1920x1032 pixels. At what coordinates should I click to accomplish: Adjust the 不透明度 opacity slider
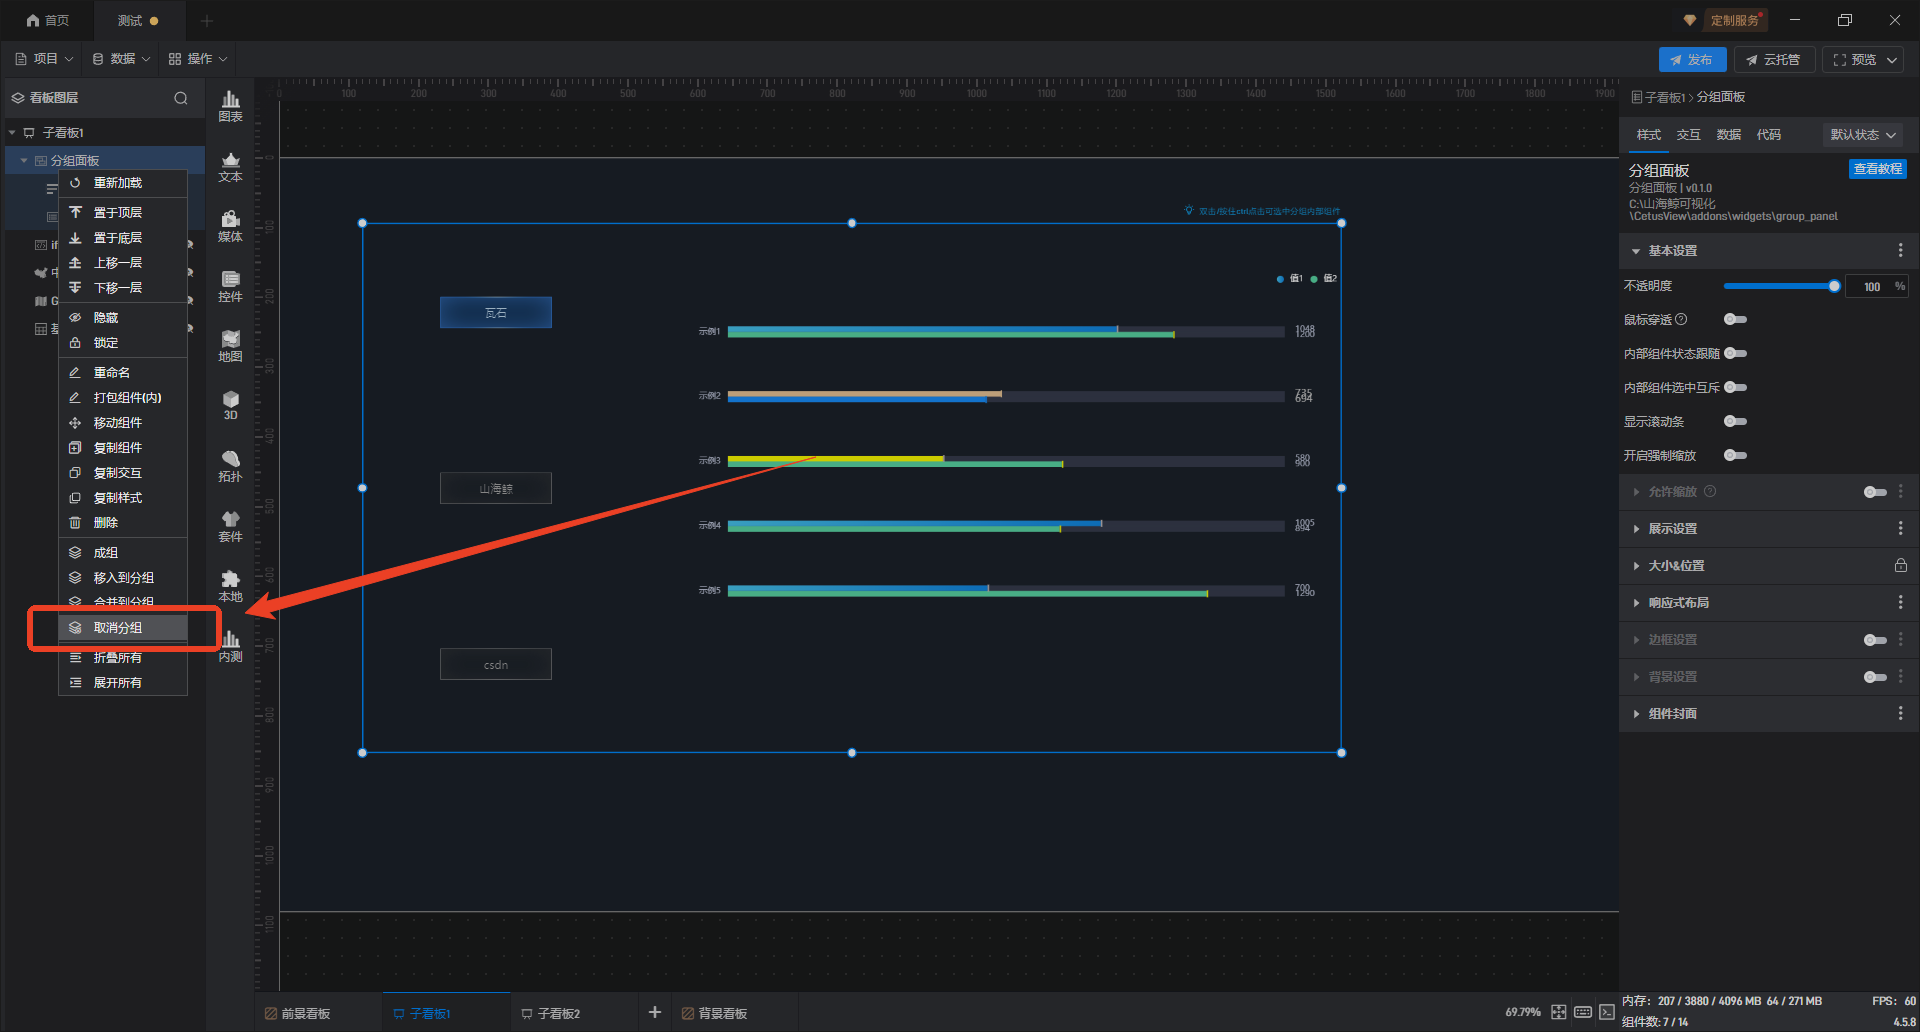tap(1833, 287)
